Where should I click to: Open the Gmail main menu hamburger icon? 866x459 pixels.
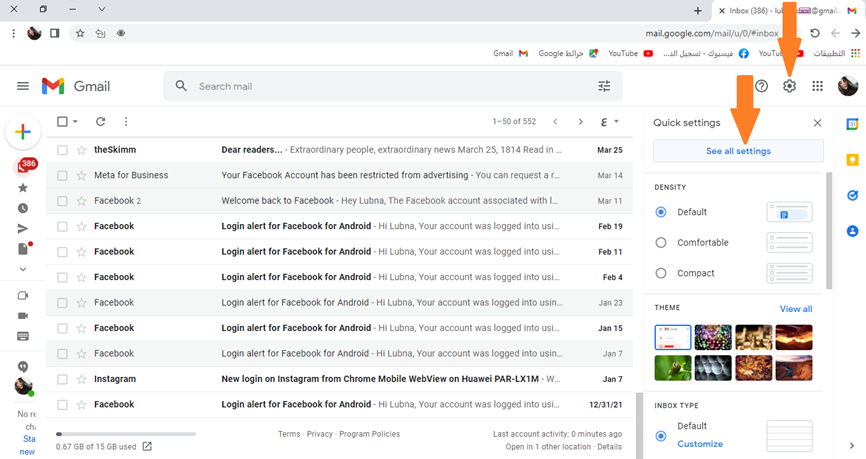tap(23, 86)
